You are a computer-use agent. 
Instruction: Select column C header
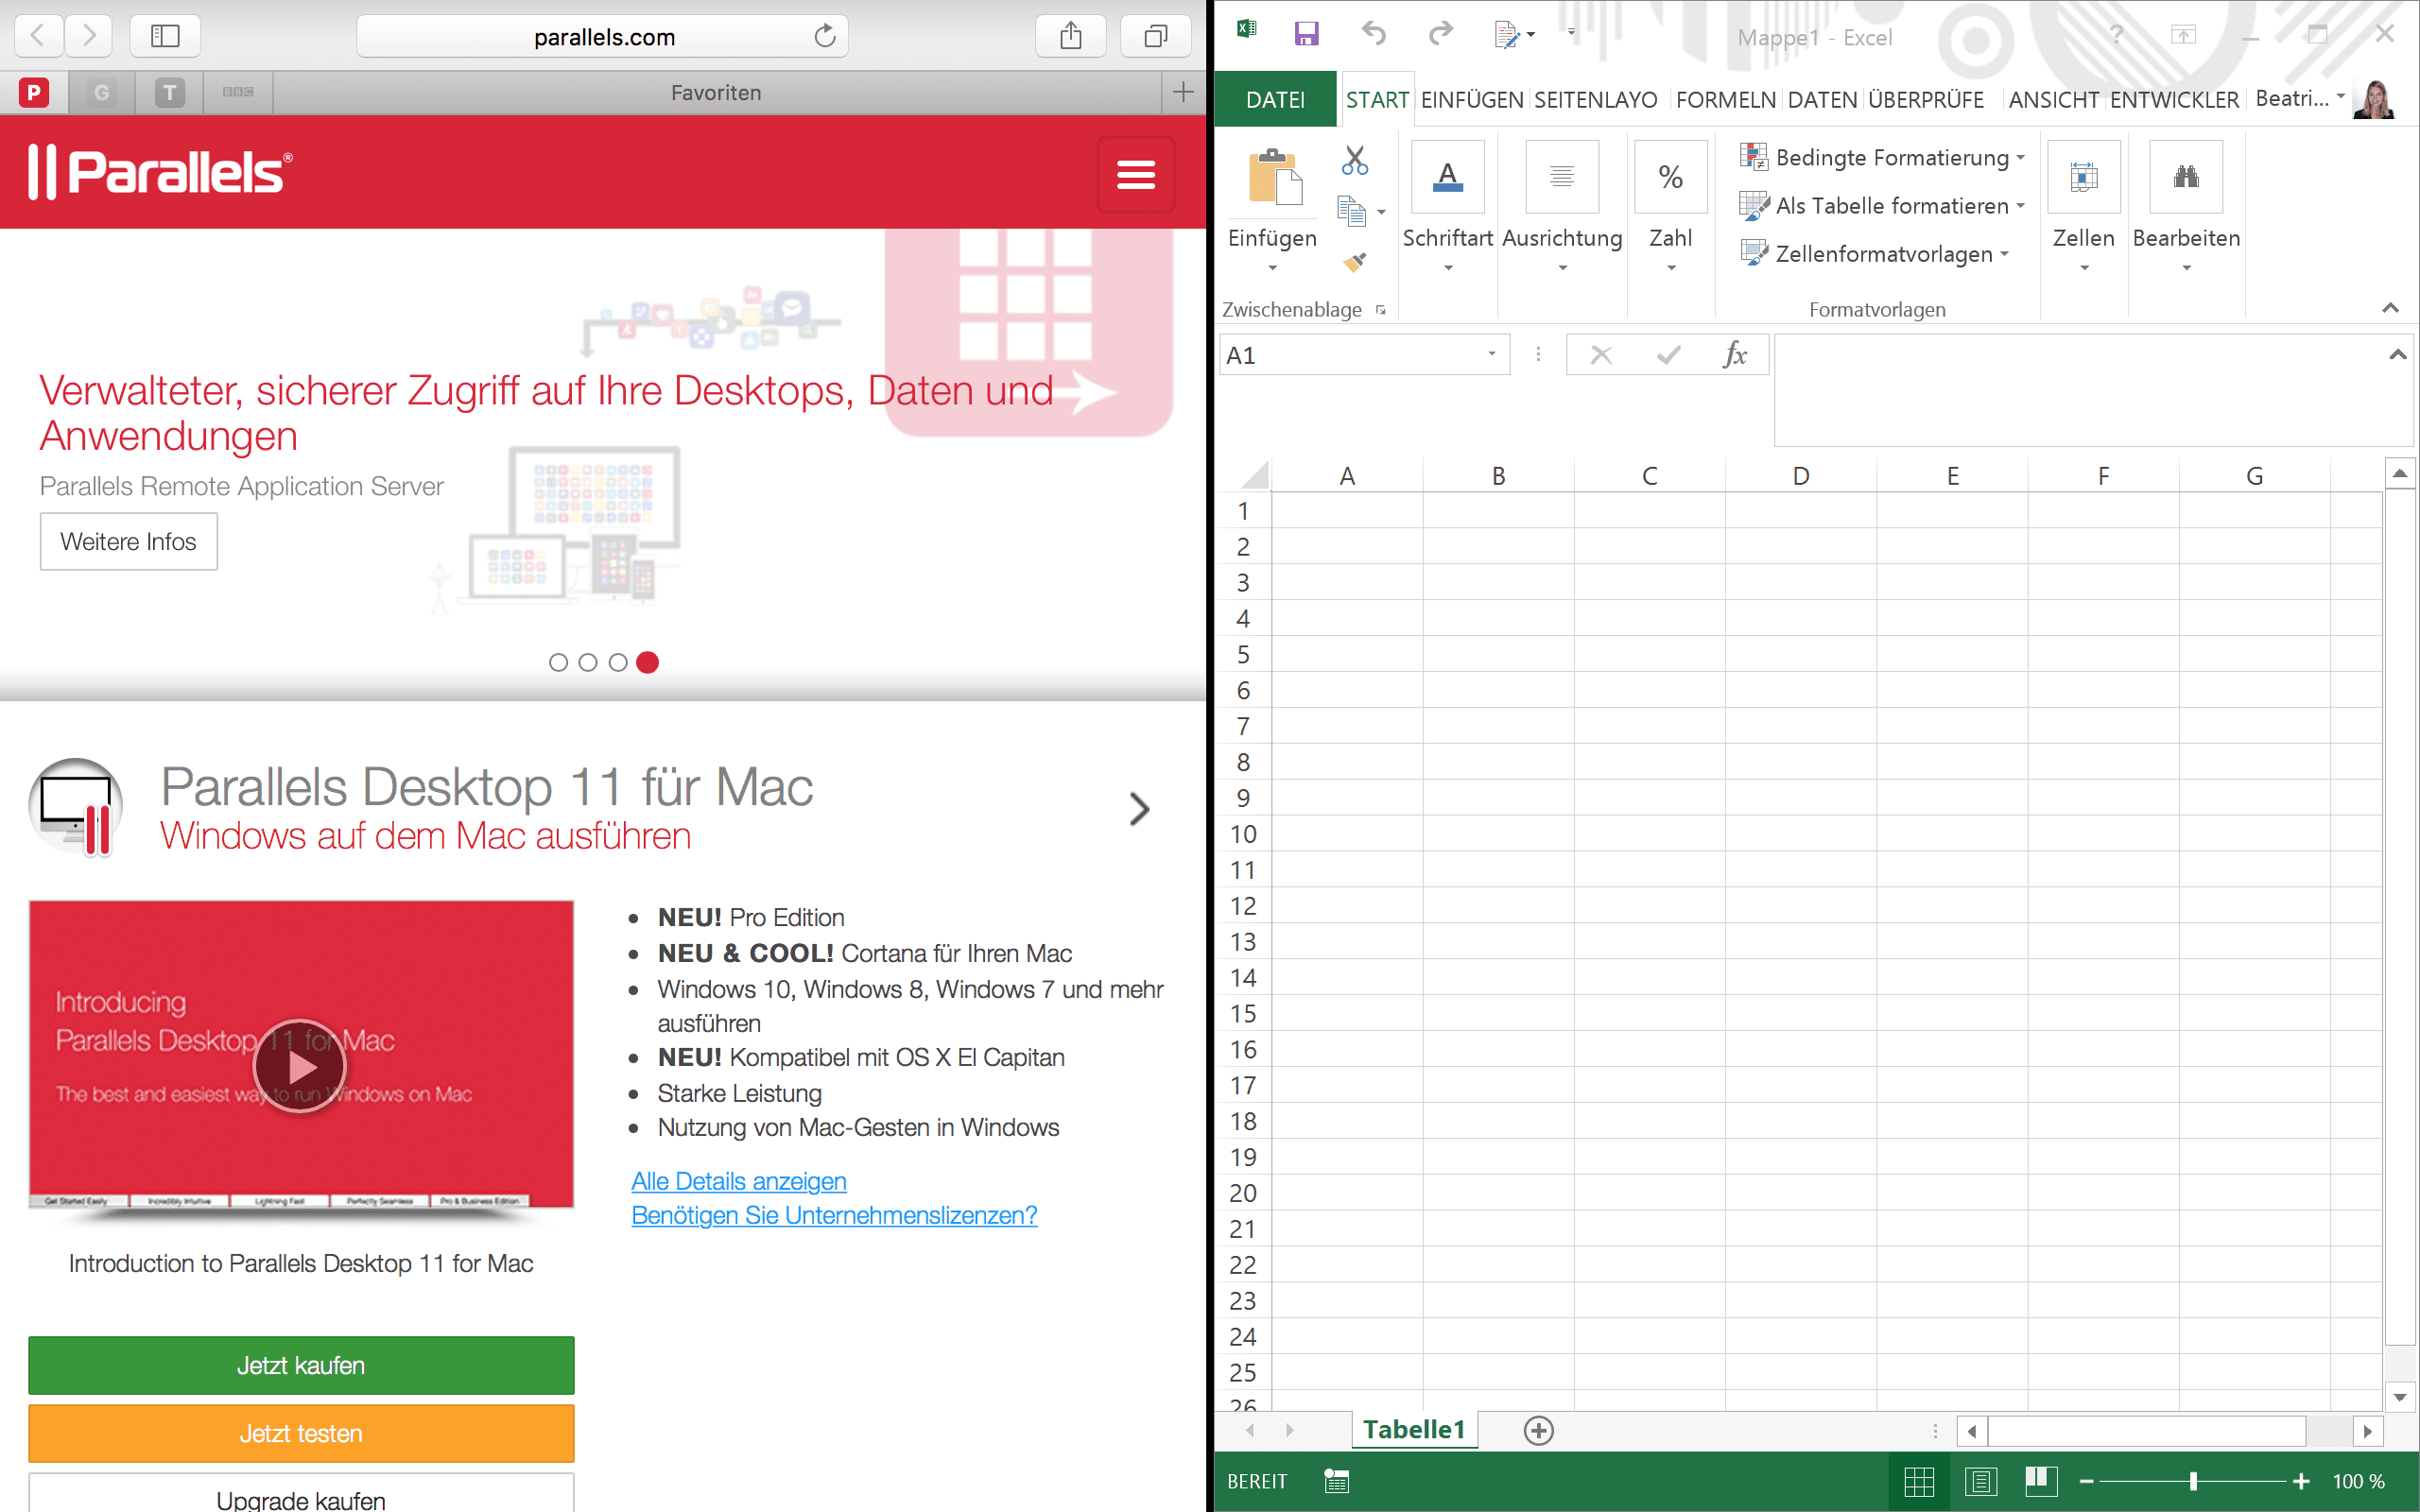1650,476
